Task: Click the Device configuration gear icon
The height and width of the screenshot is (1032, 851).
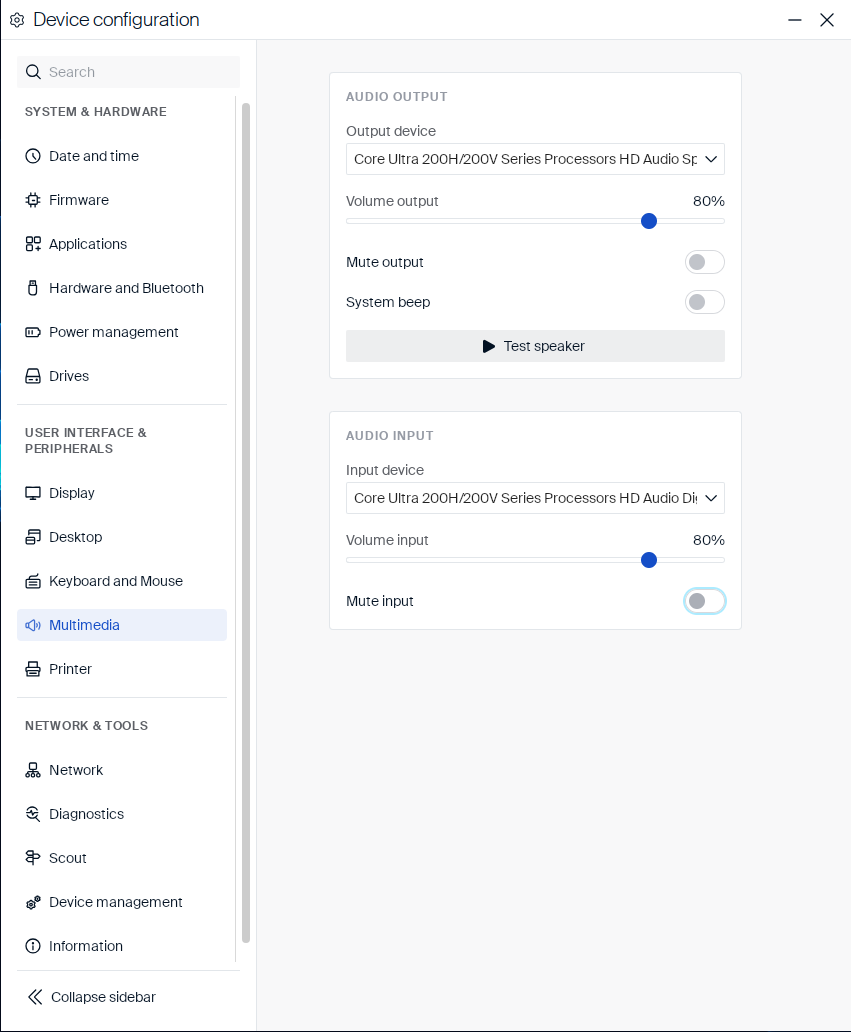Action: (x=17, y=20)
